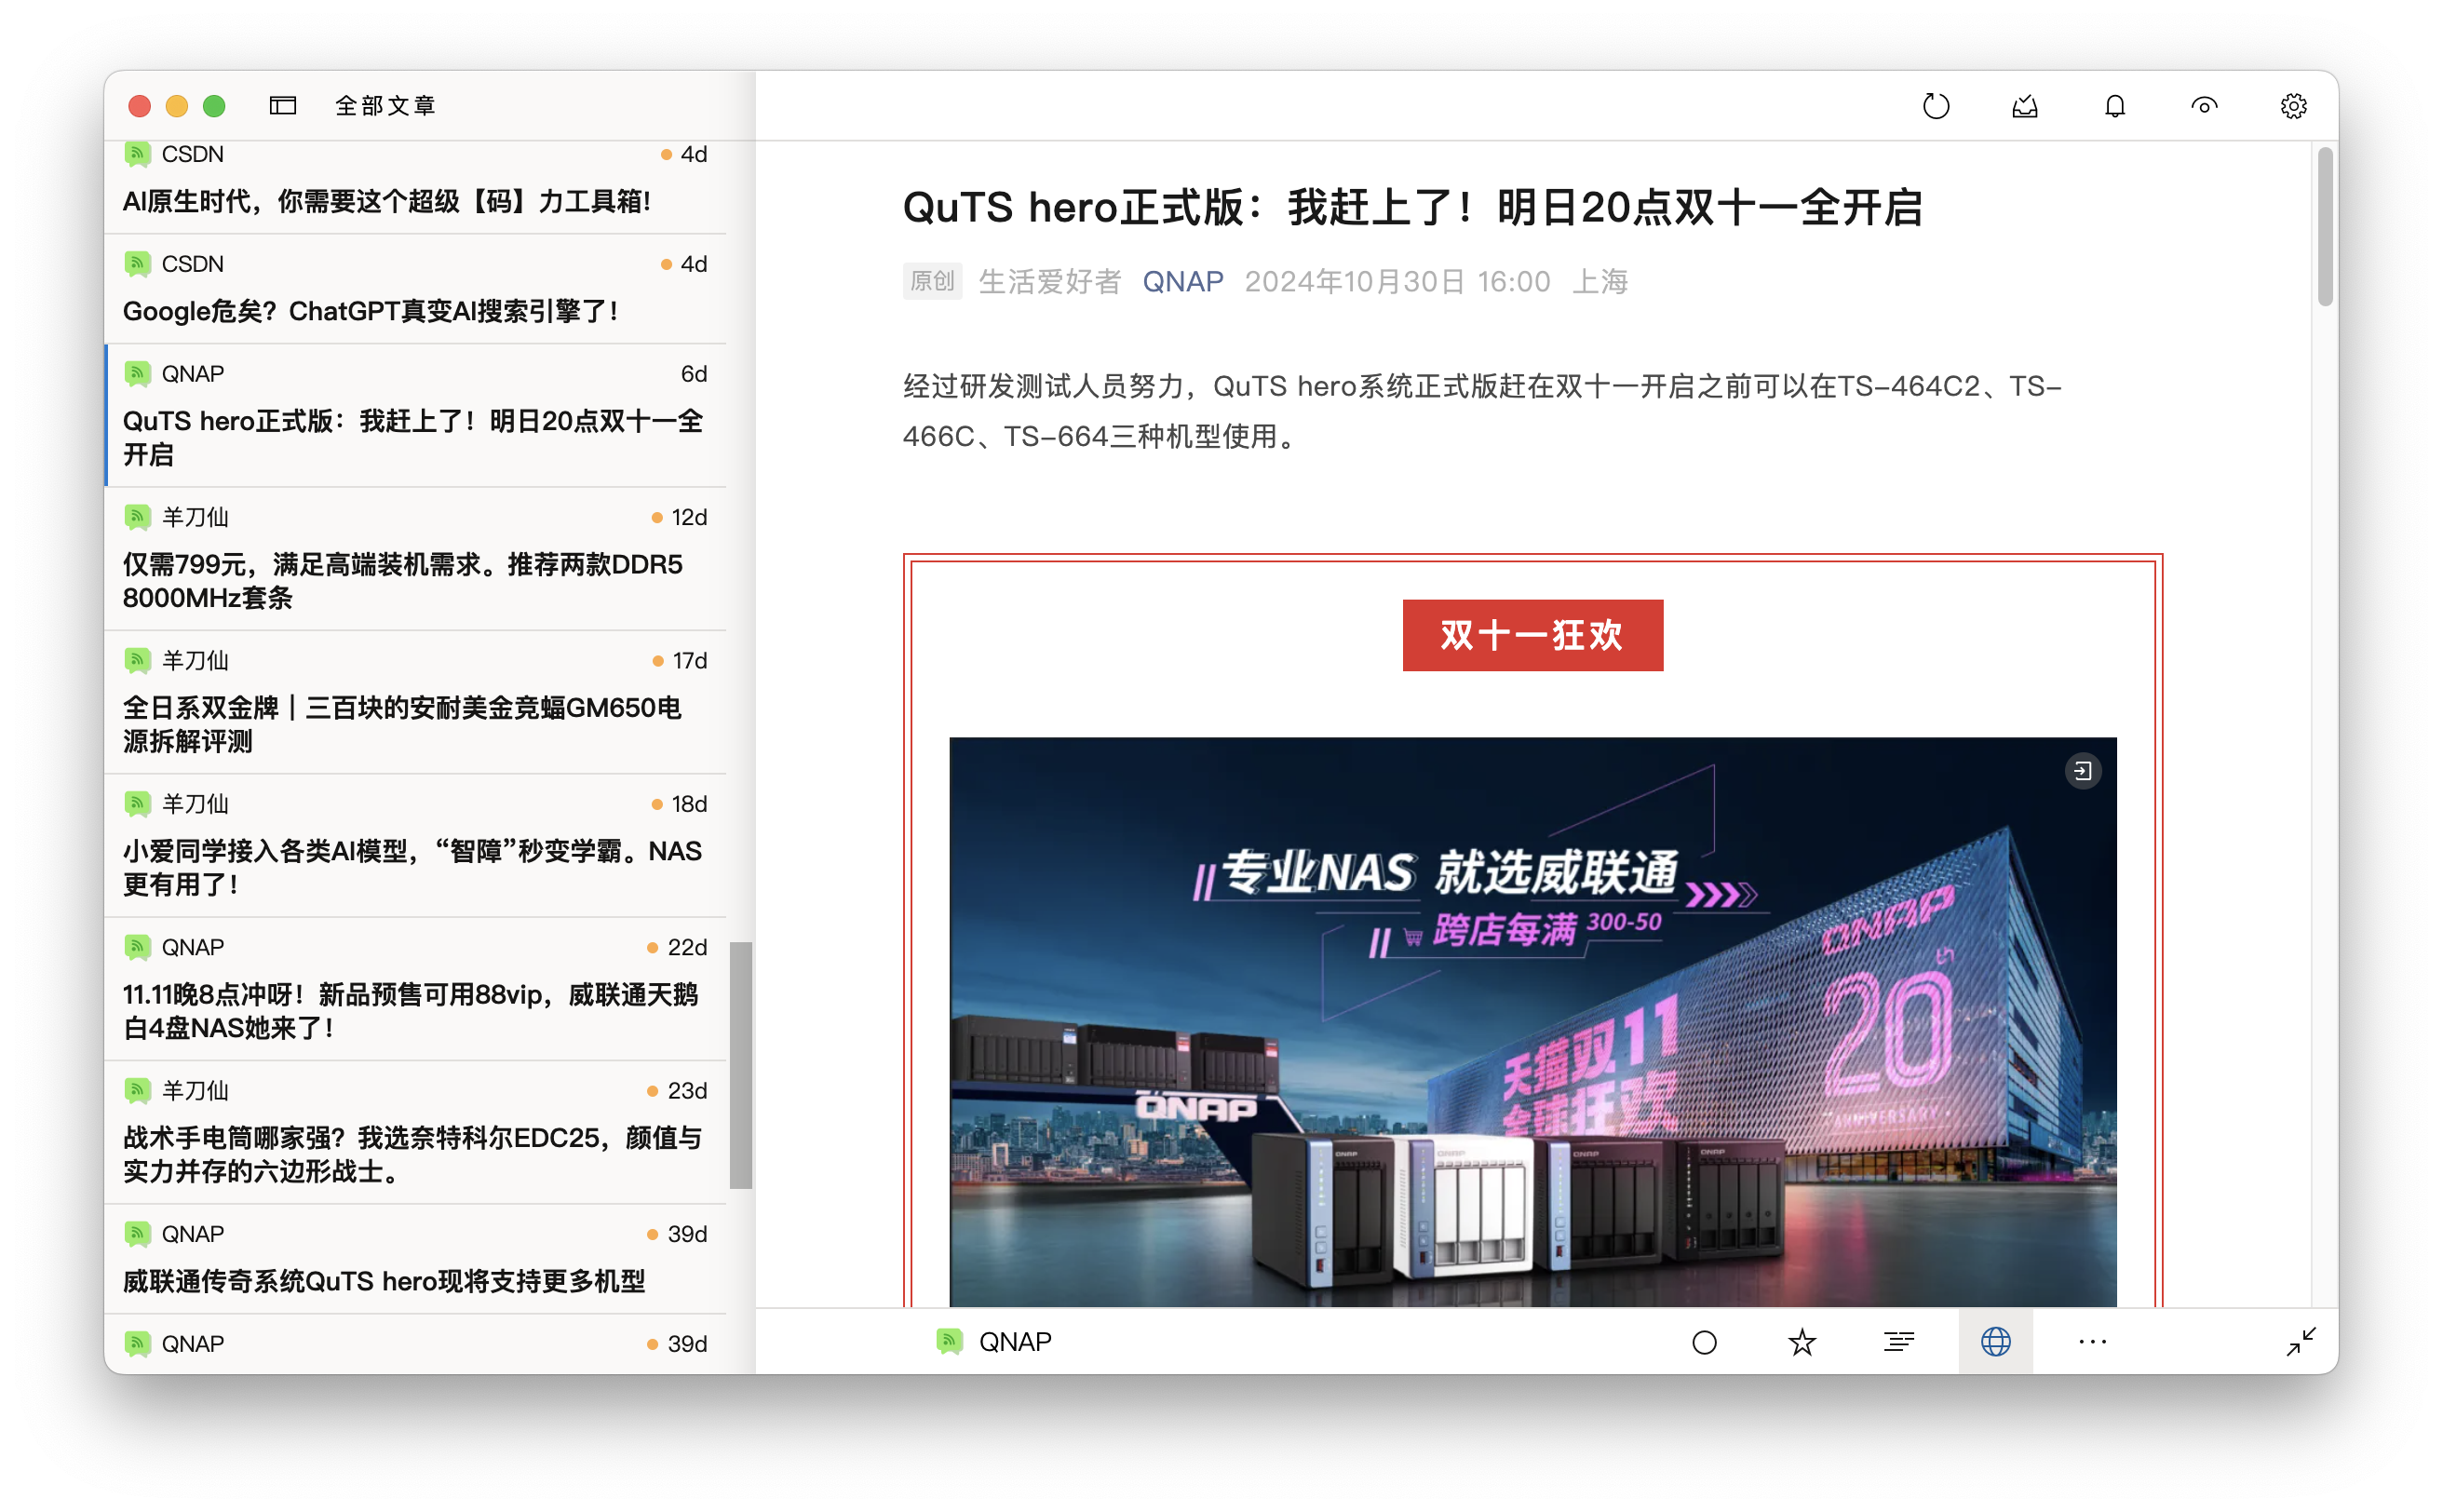Click the article title QuTS hero正式版 heading
Image resolution: width=2443 pixels, height=1512 pixels.
coord(1412,208)
